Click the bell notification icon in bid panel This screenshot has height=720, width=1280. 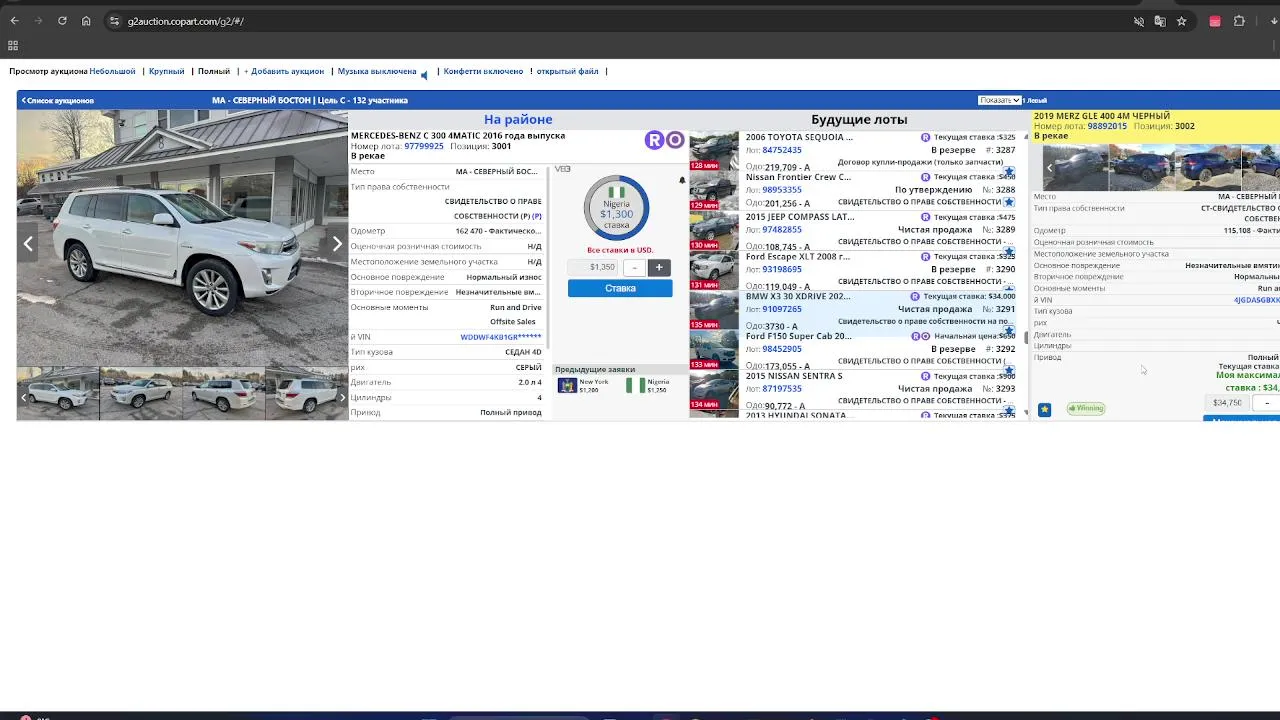tap(682, 181)
